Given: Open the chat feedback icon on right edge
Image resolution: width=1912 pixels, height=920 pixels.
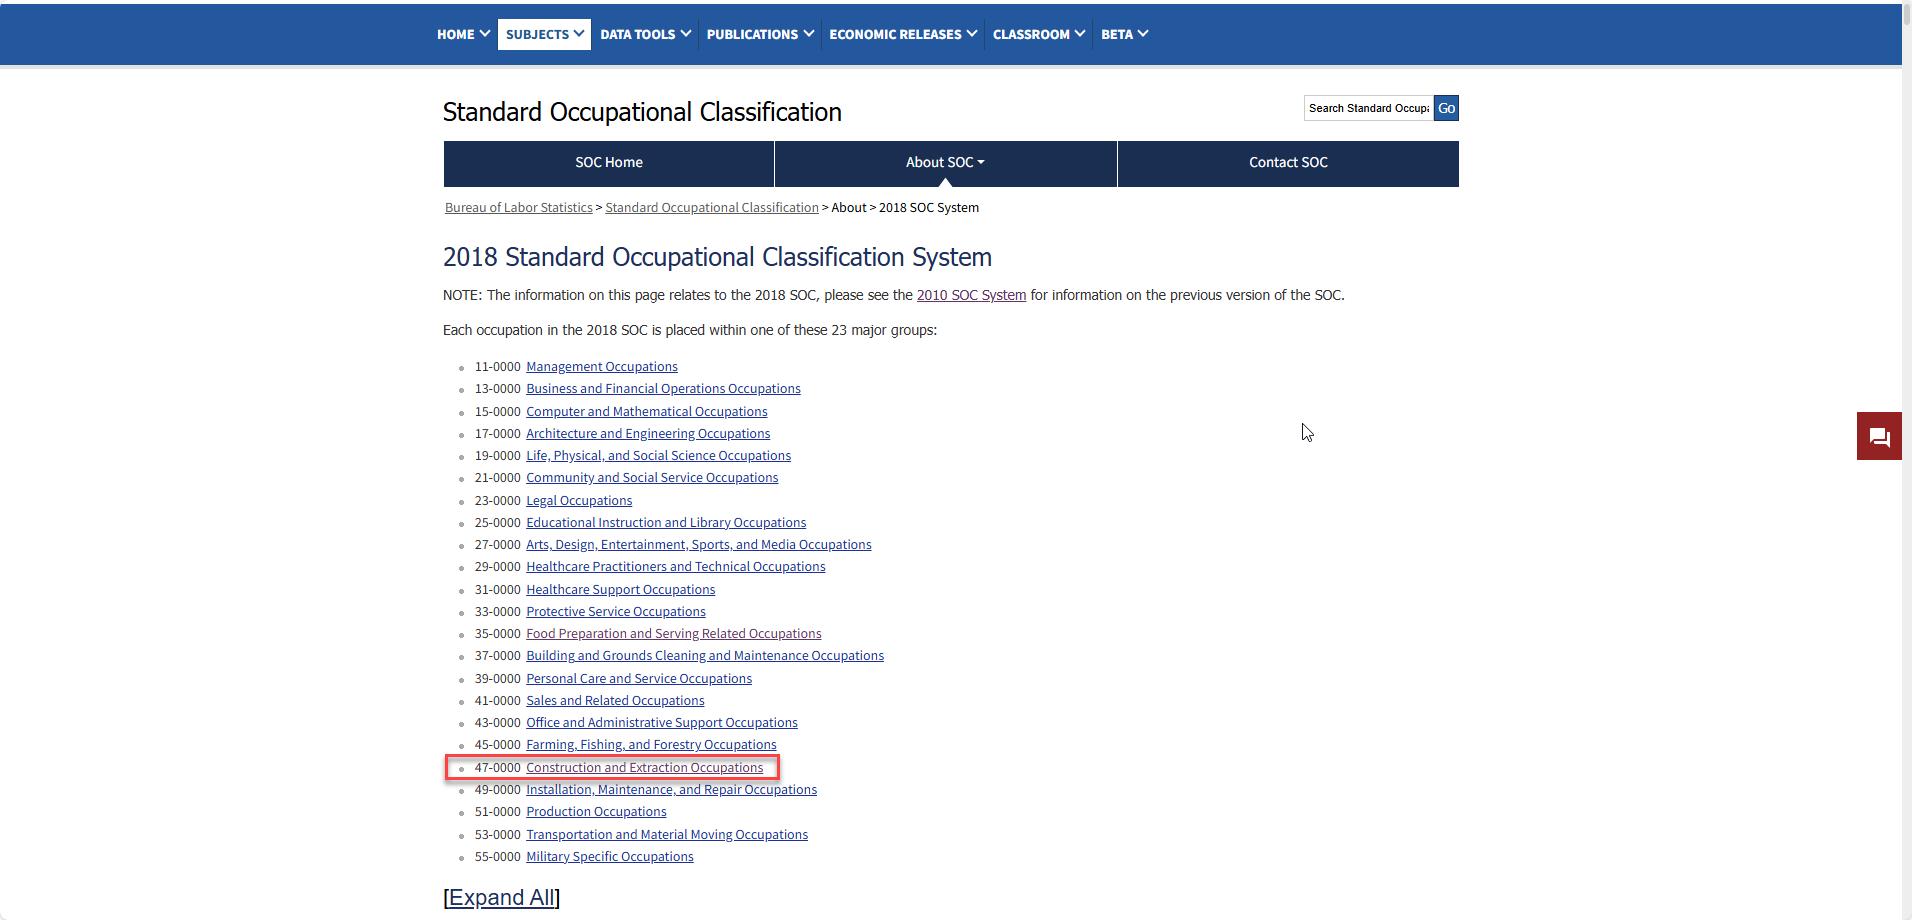Looking at the screenshot, I should 1879,435.
